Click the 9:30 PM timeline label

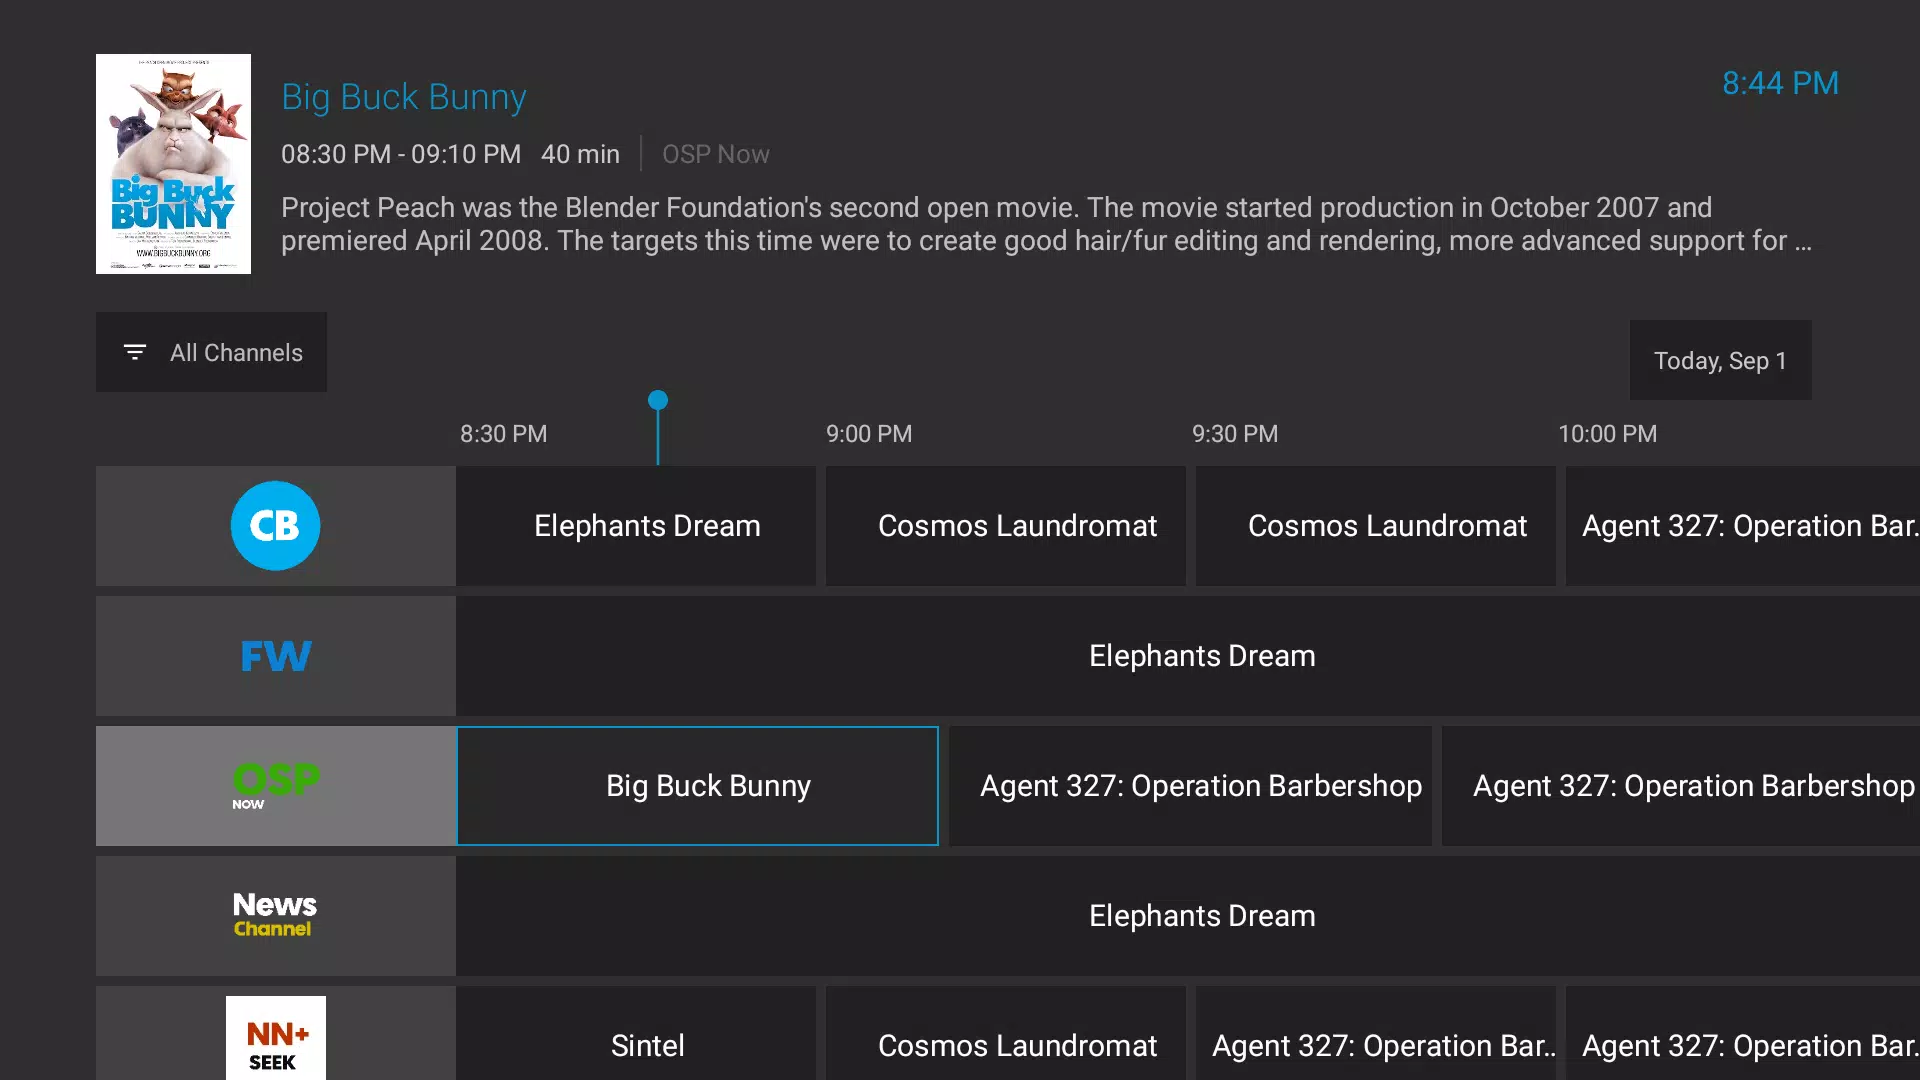point(1235,434)
